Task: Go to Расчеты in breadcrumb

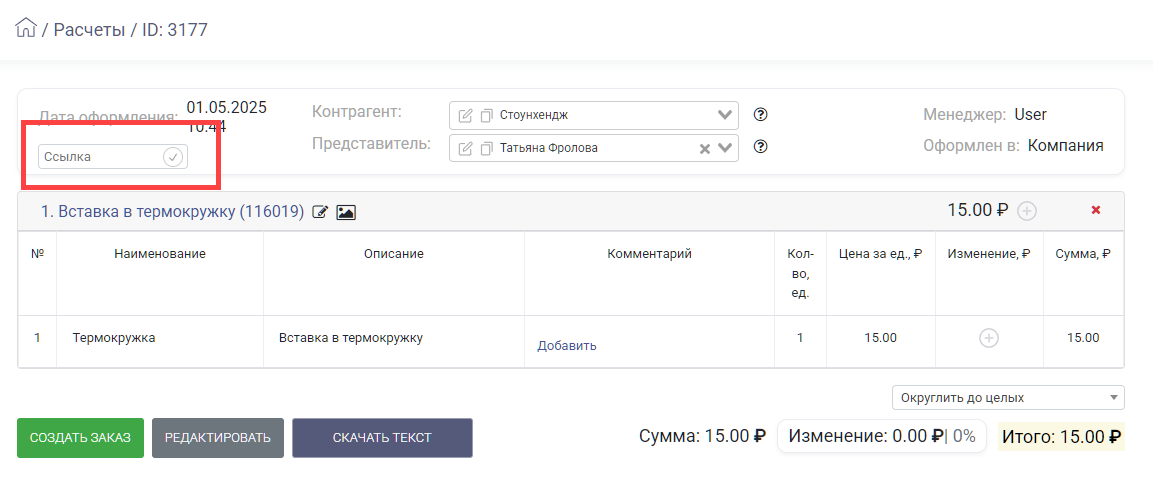Action: click(x=89, y=29)
